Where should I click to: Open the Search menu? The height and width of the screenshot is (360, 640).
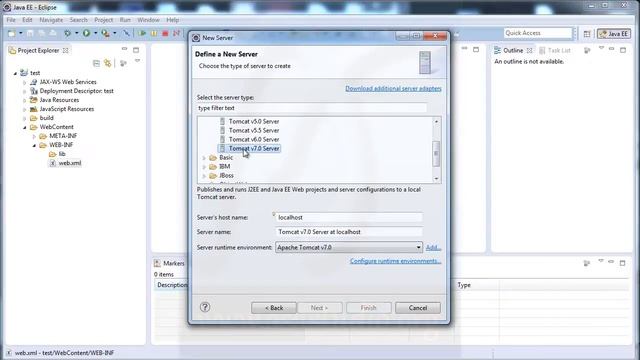78,20
